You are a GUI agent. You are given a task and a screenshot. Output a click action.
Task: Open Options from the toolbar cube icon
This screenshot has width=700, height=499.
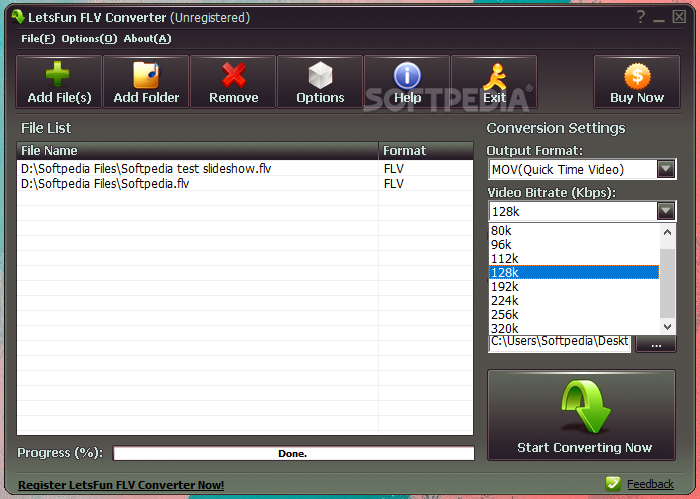pos(320,82)
